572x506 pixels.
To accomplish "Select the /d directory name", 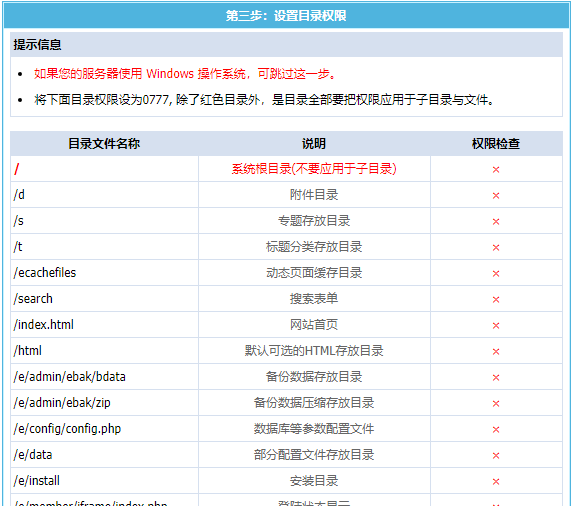I will coord(19,195).
